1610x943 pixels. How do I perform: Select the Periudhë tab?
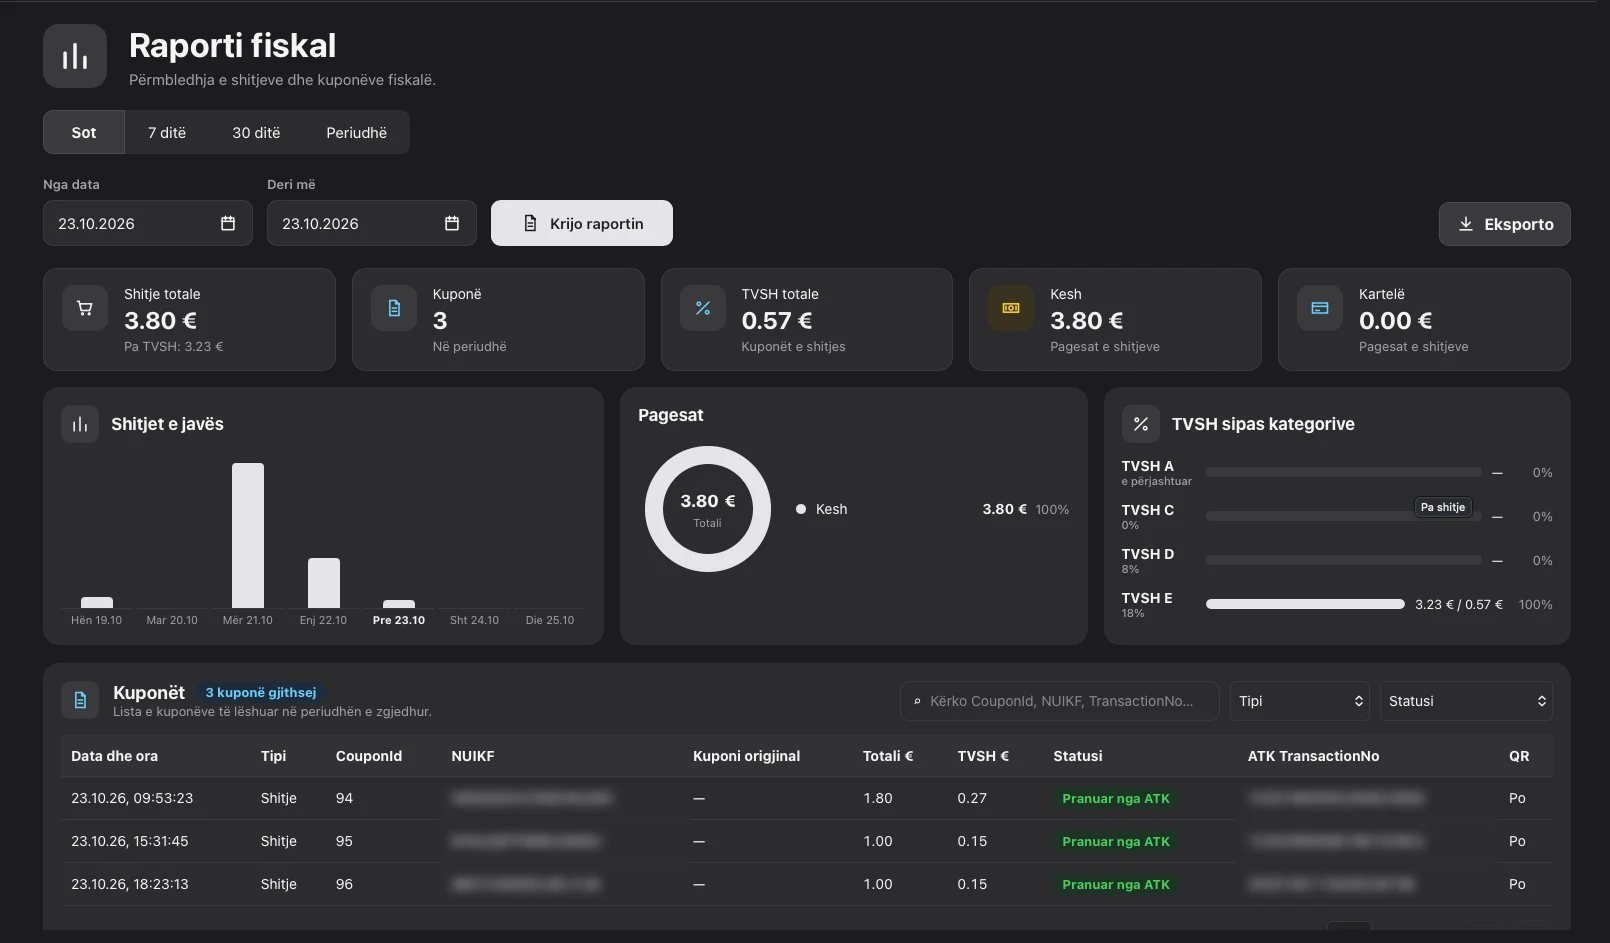click(x=356, y=132)
